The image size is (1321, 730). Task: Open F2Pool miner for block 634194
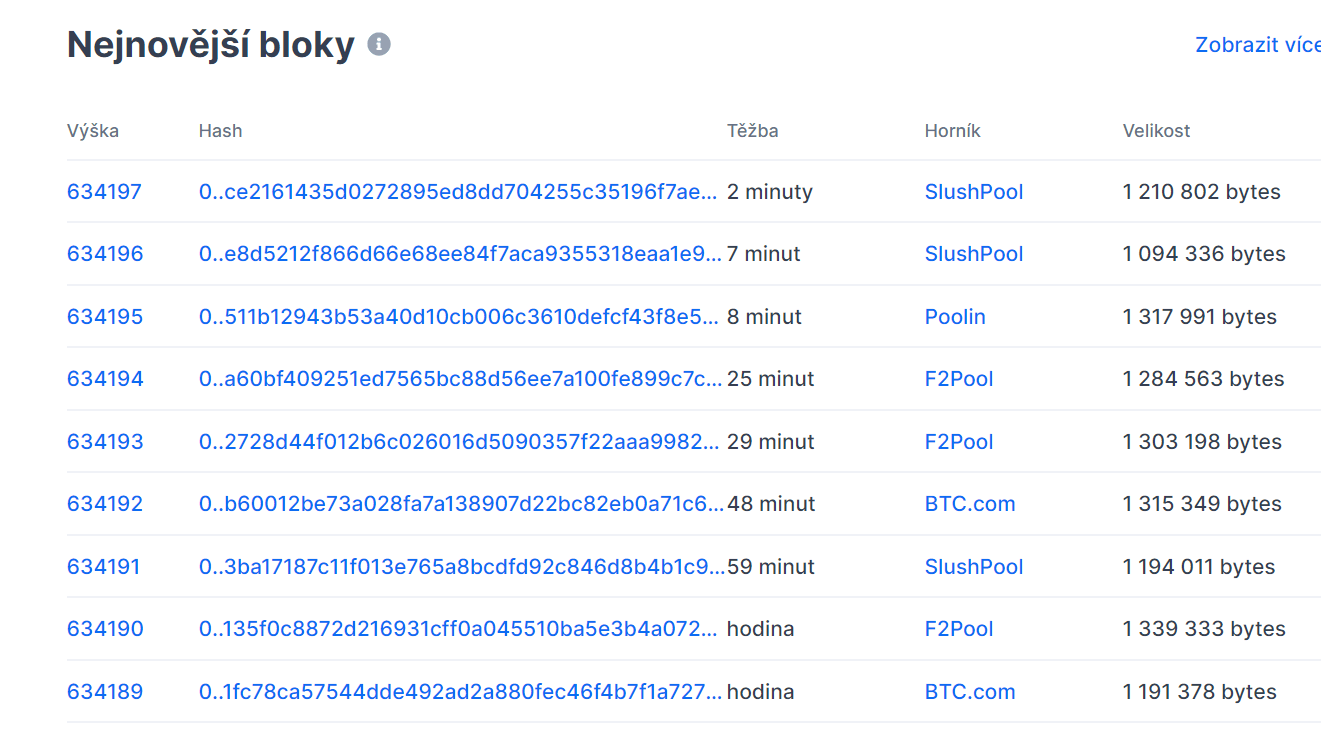[x=959, y=379]
